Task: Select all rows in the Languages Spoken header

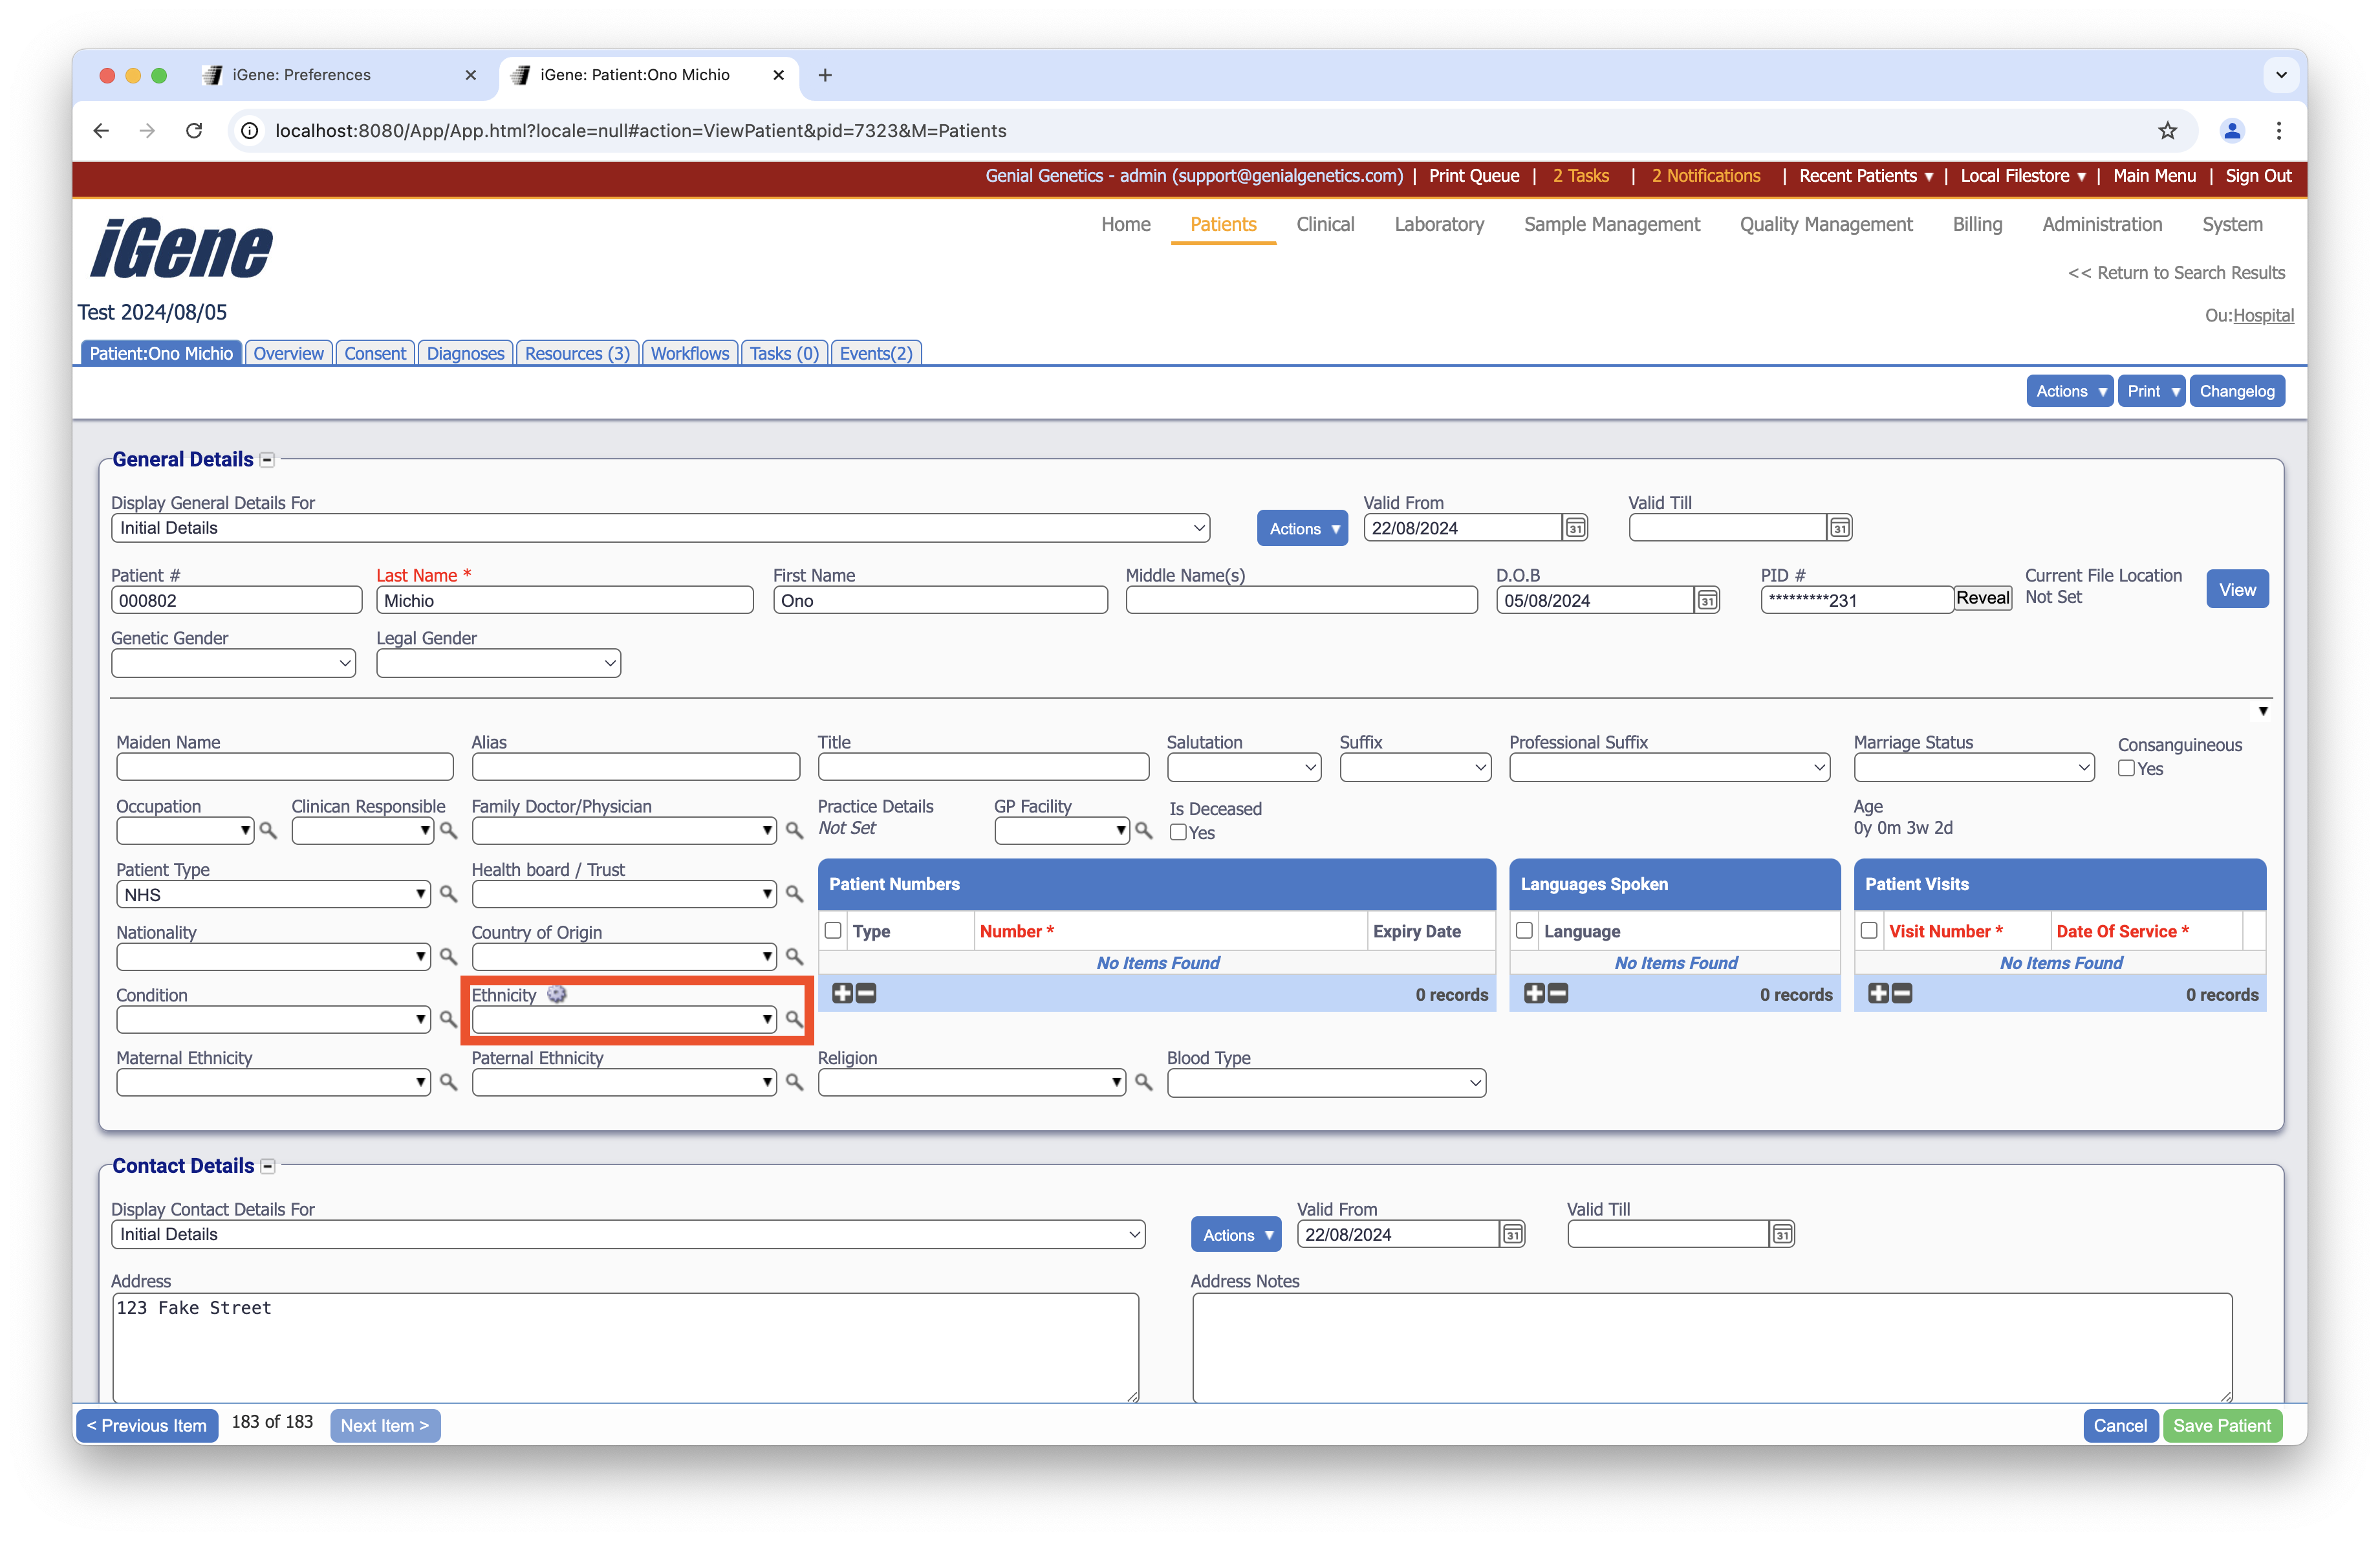Action: pos(1524,930)
